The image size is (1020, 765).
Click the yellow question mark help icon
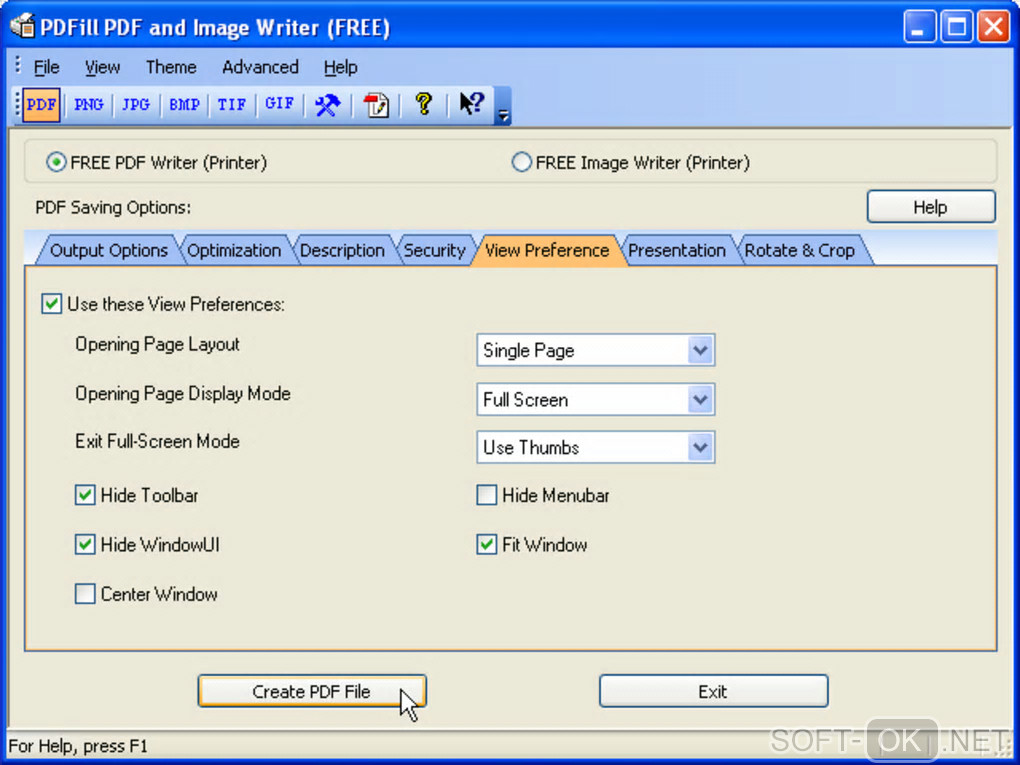click(423, 104)
